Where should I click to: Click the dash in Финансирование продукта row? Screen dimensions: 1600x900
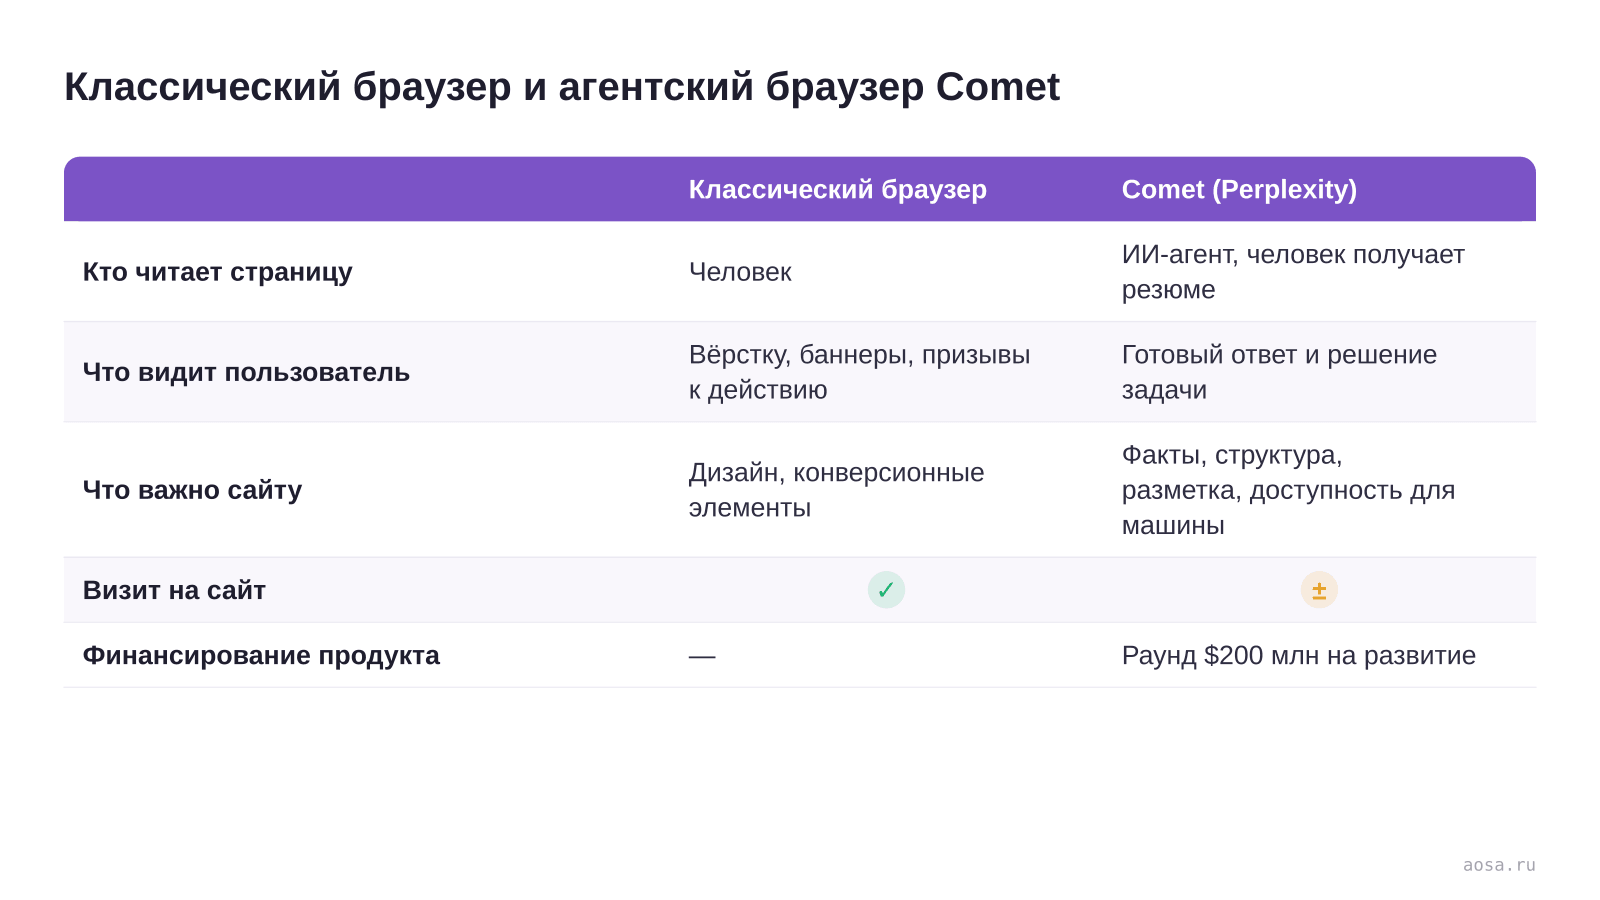coord(702,656)
